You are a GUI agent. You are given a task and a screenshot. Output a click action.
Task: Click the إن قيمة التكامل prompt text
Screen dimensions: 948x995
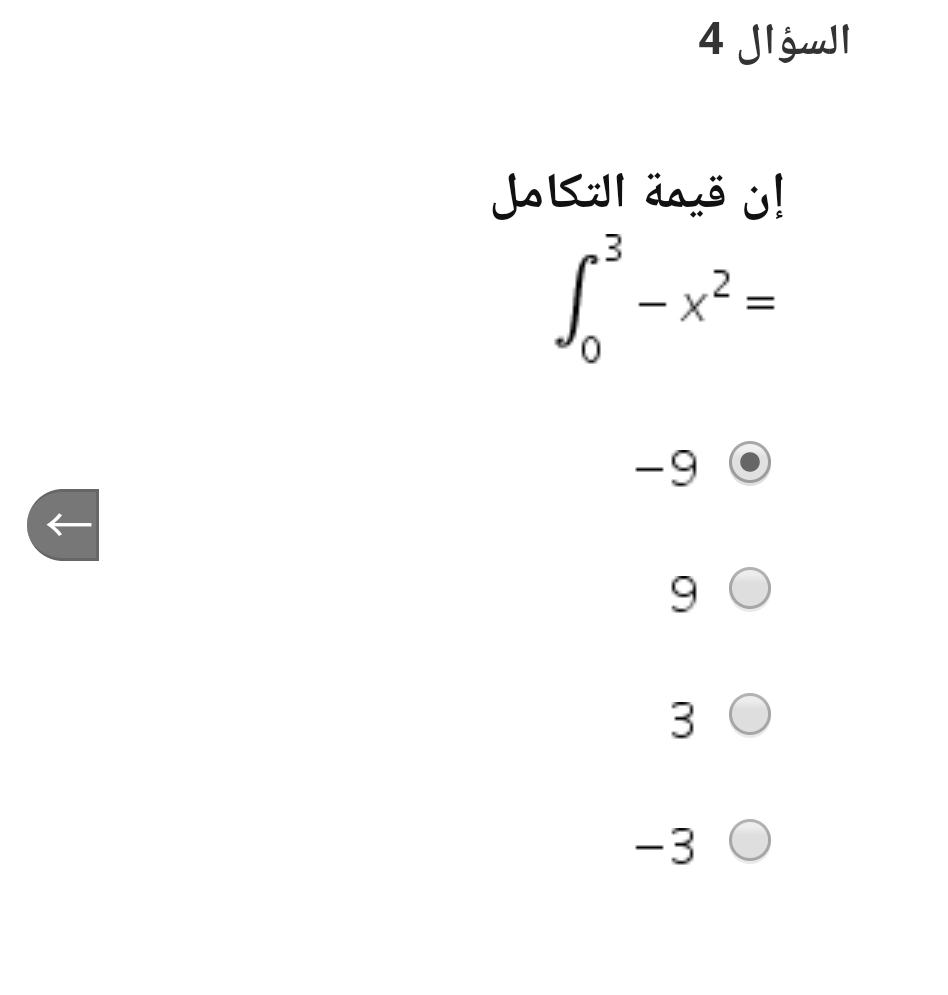click(x=638, y=195)
